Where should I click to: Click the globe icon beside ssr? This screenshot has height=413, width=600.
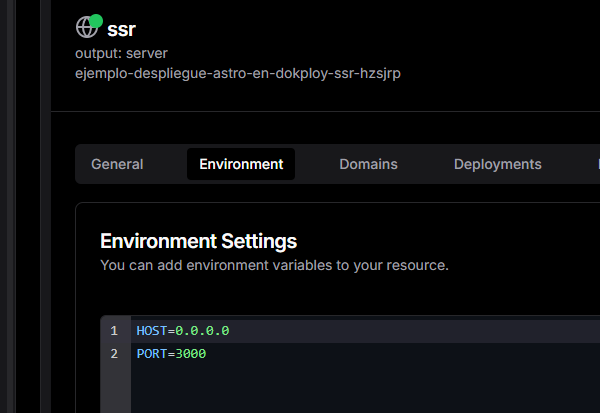[x=87, y=27]
